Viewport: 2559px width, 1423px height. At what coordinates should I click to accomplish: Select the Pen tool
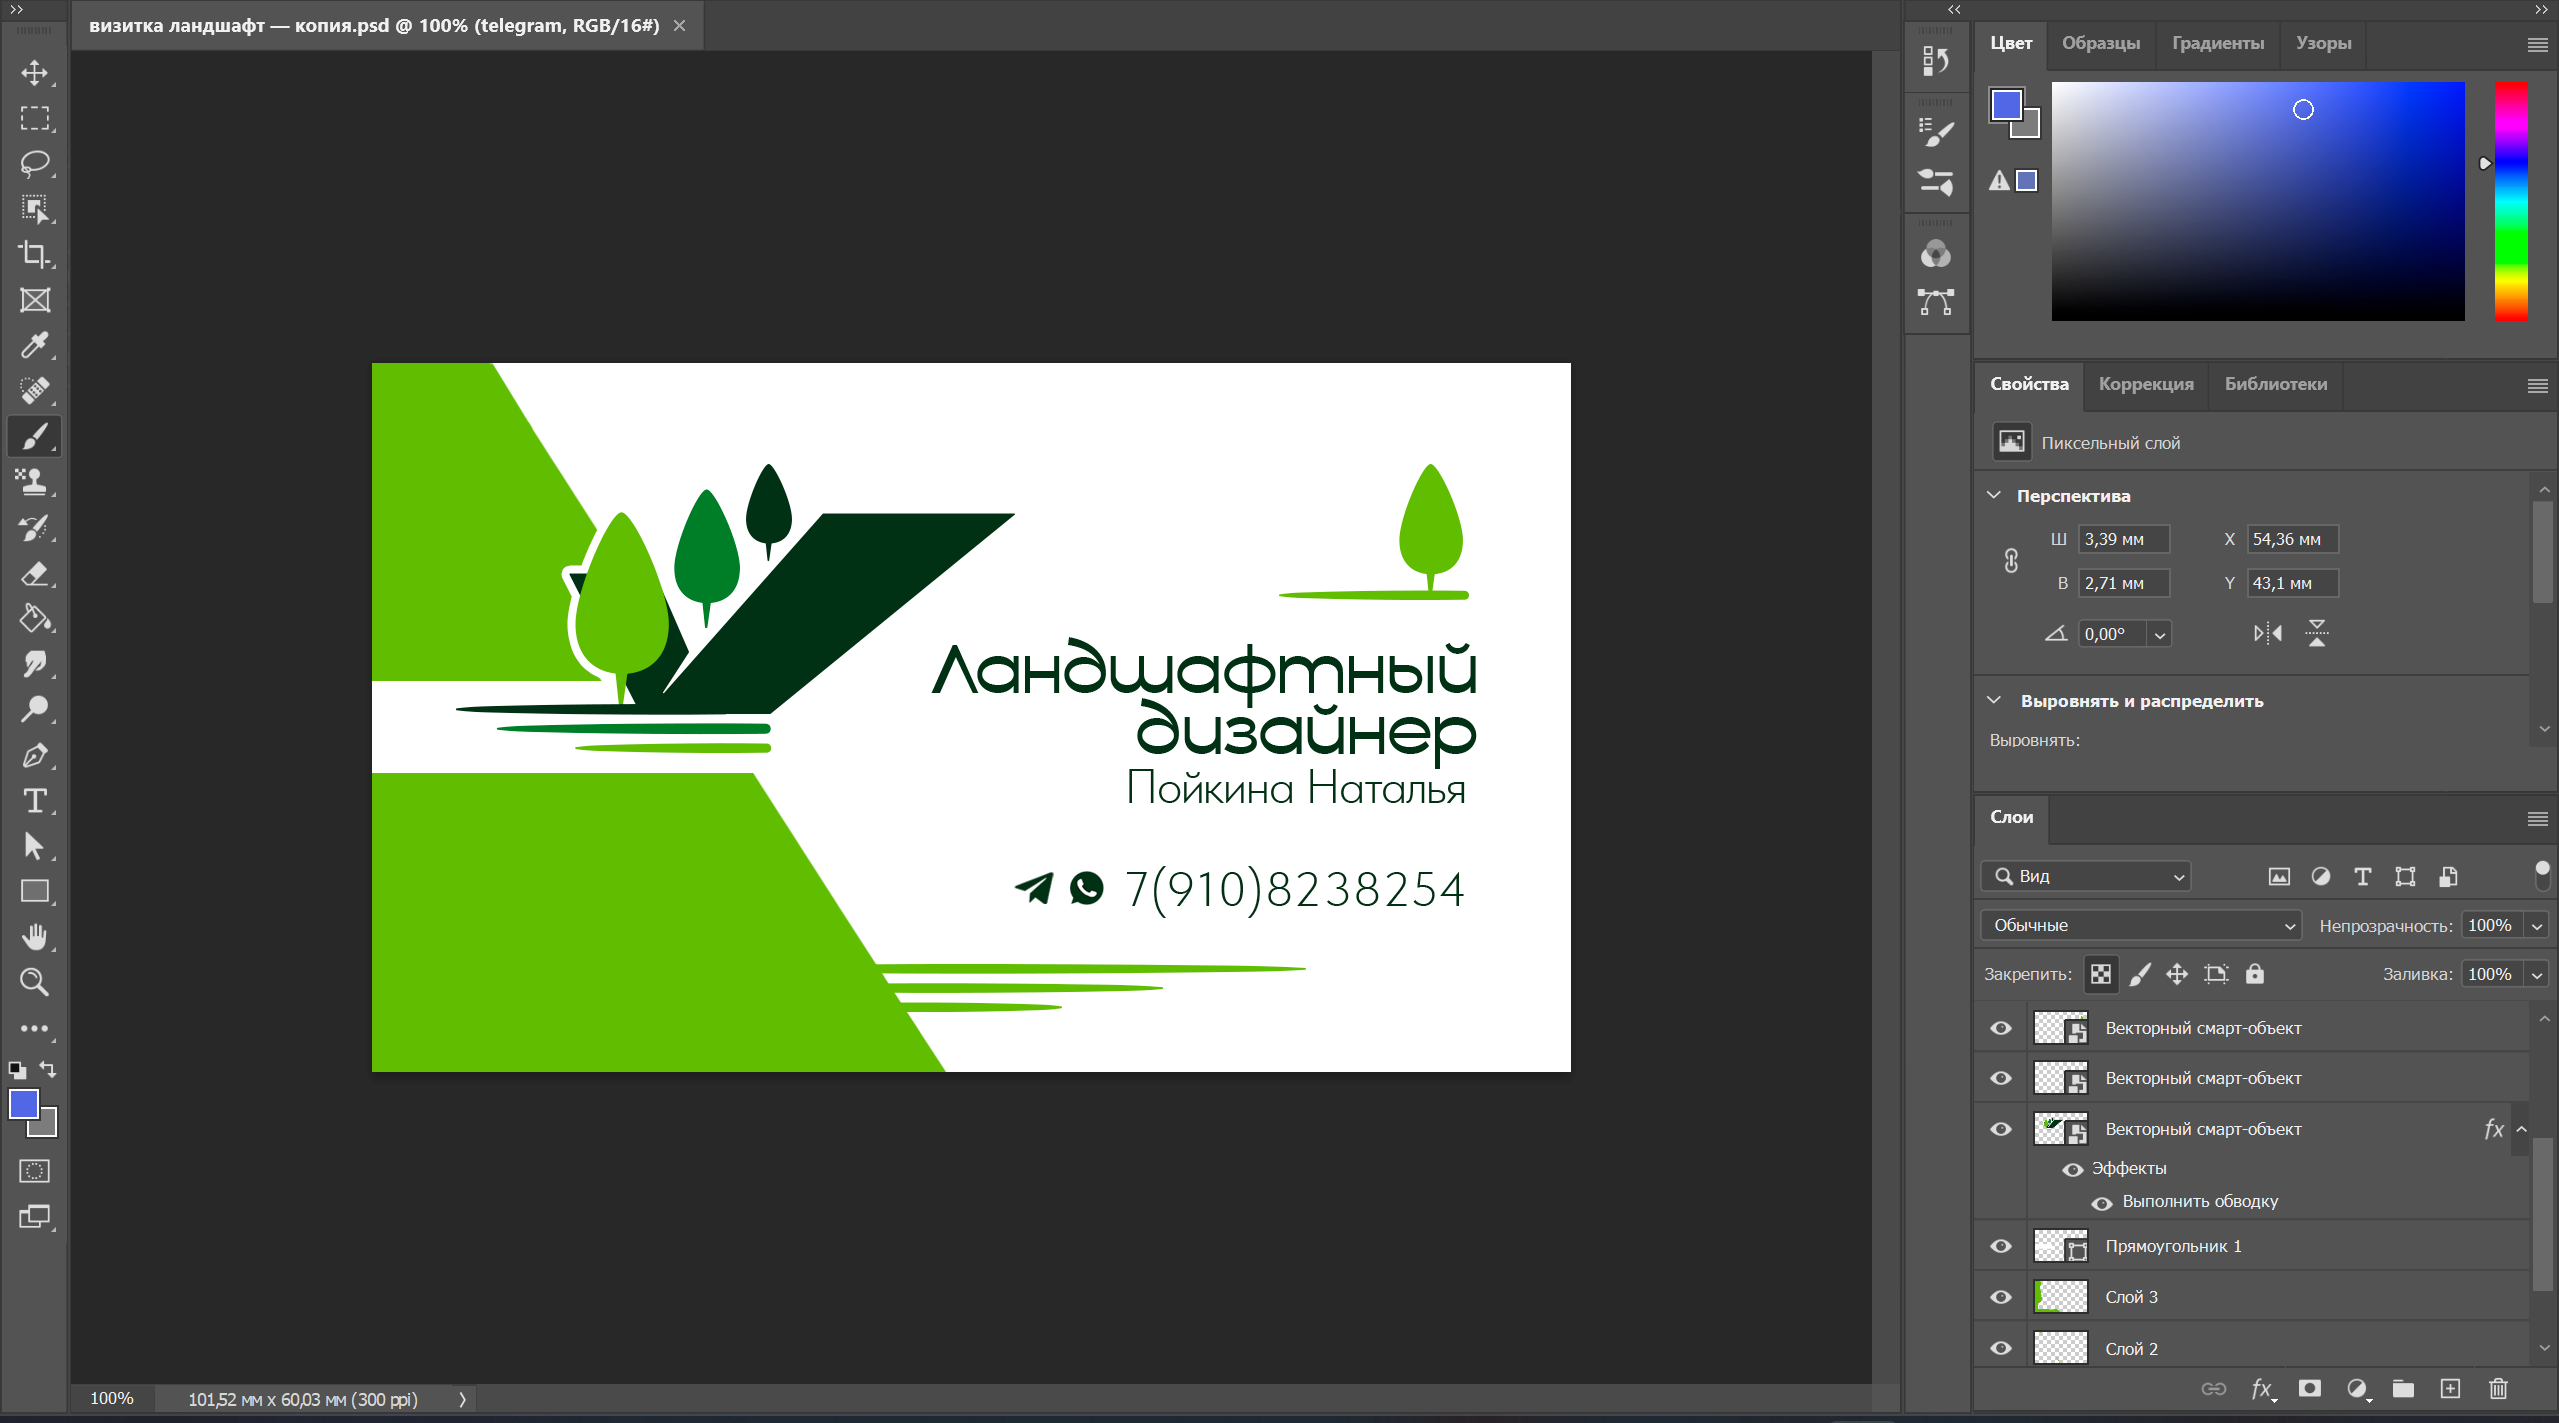click(x=35, y=755)
